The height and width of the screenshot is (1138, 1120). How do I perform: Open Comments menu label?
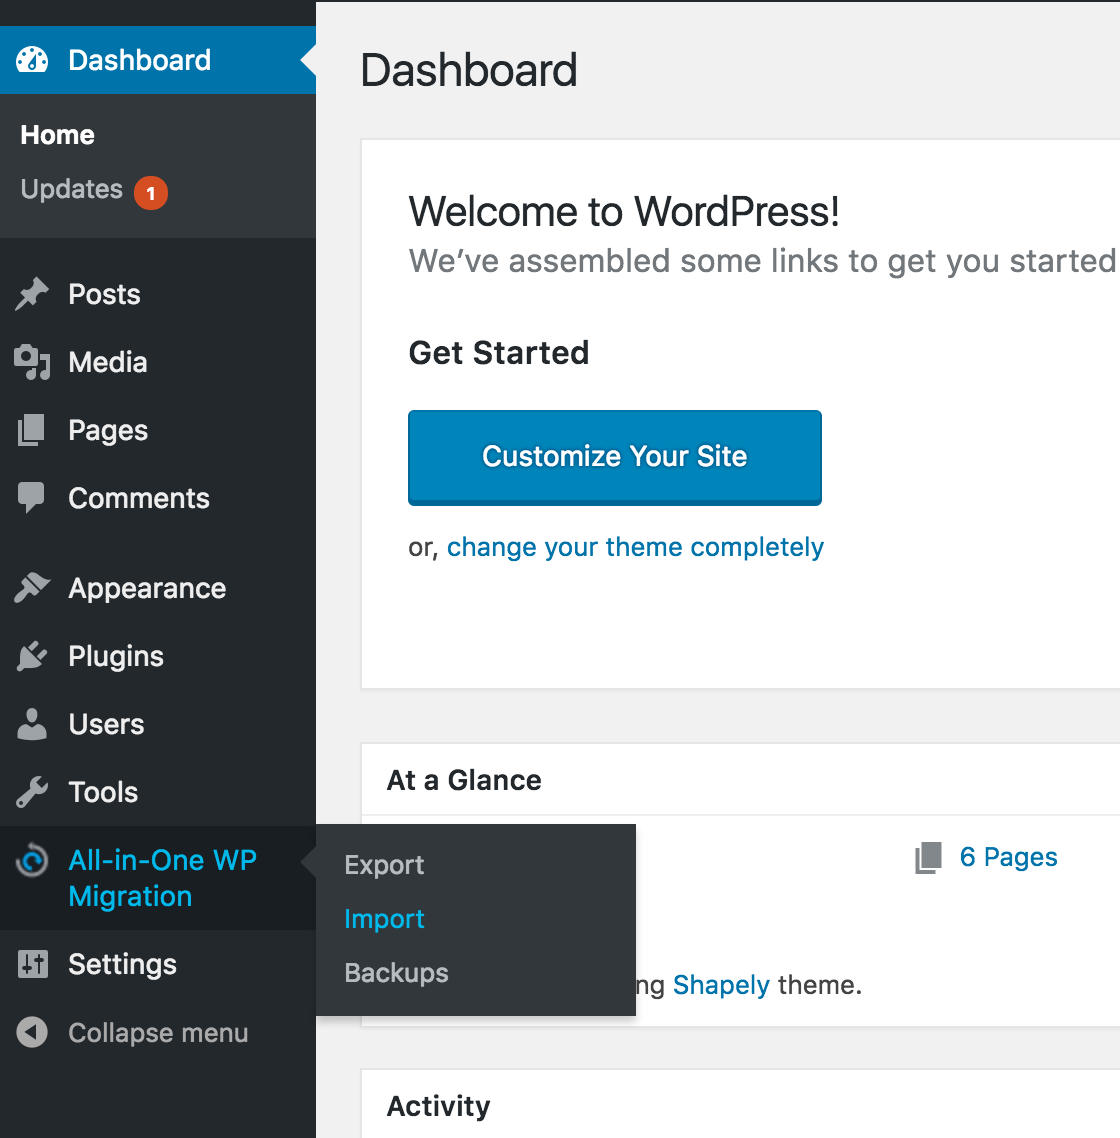pos(139,498)
